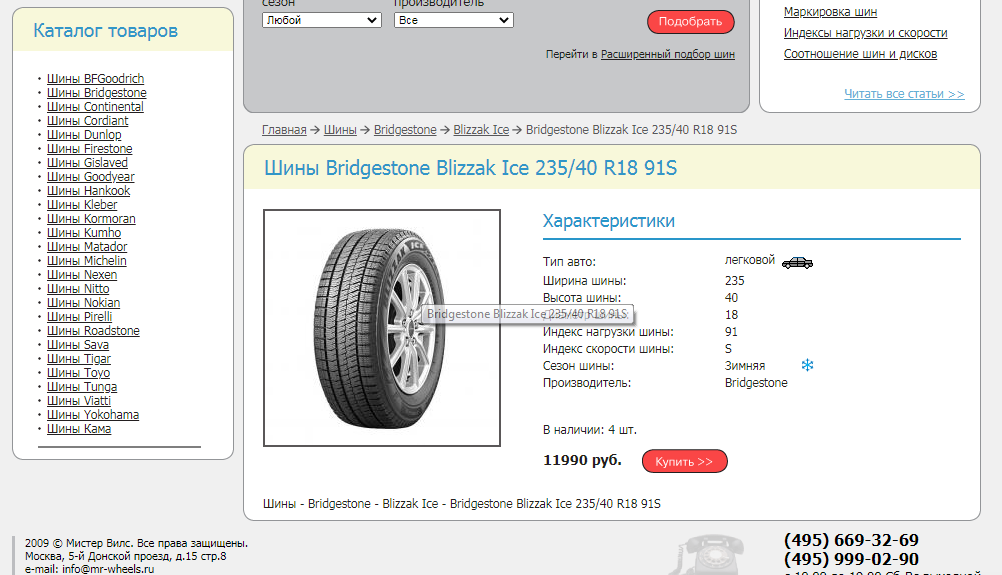Click the passenger car icon

pyautogui.click(x=797, y=263)
